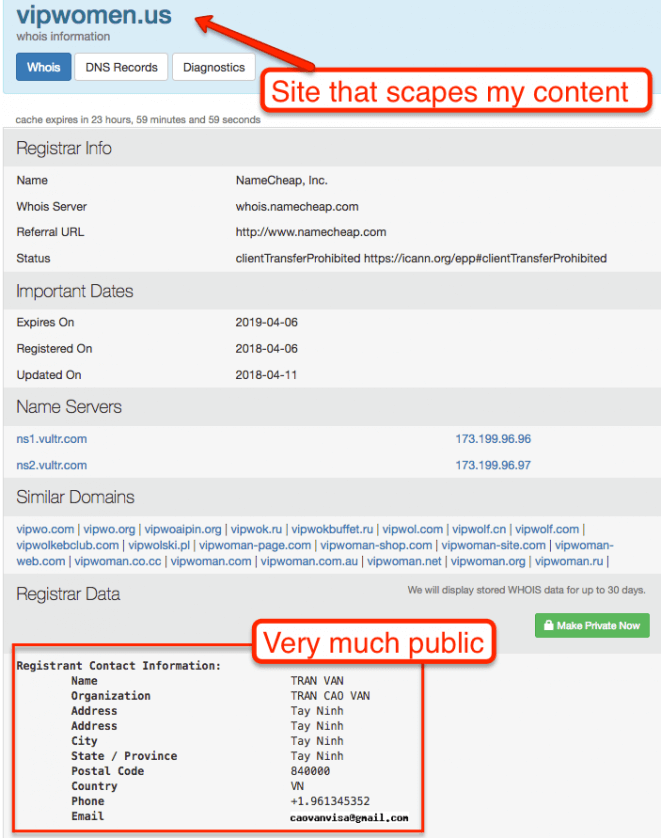Viewport: 661px width, 838px height.
Task: Open similar domain vipwoman.org
Action: (488, 561)
